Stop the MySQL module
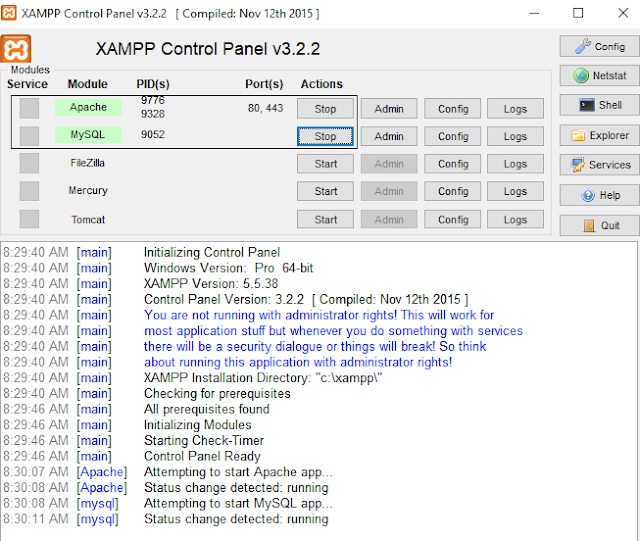Image resolution: width=640 pixels, height=541 pixels. click(x=325, y=136)
